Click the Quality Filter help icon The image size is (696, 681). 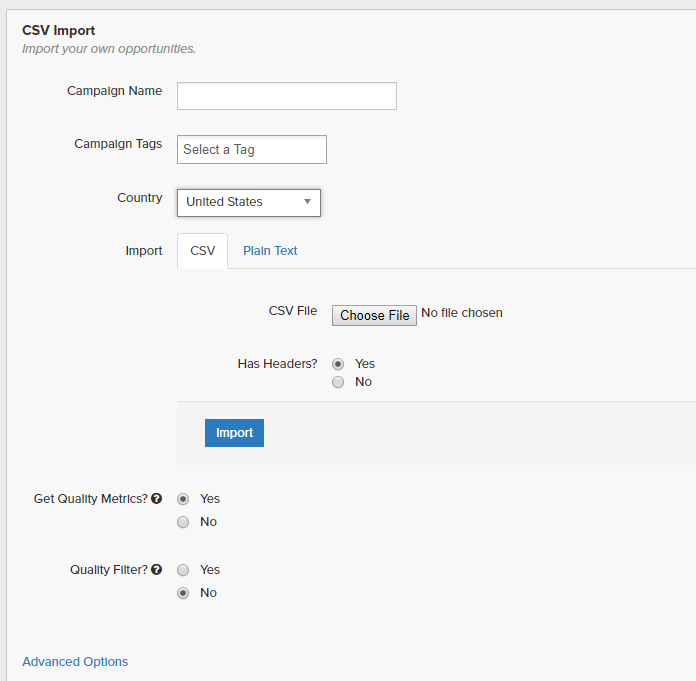point(157,570)
